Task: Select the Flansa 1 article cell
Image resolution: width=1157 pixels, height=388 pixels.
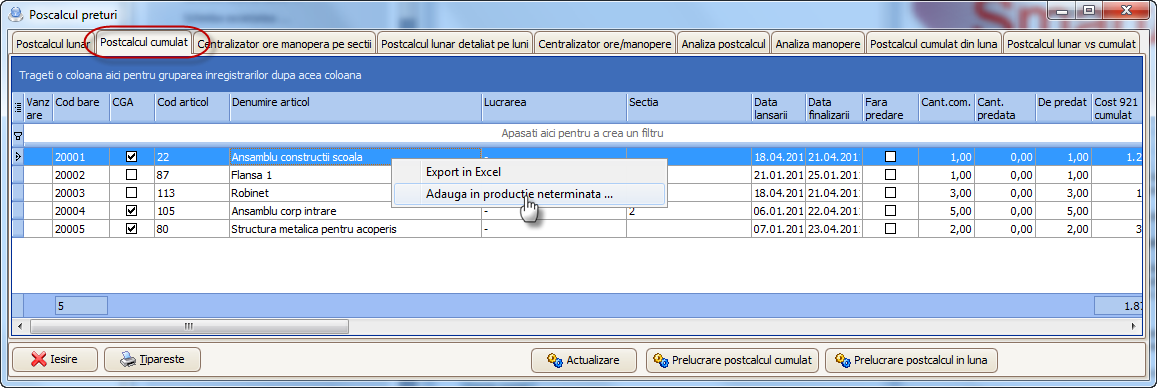Action: 355,175
